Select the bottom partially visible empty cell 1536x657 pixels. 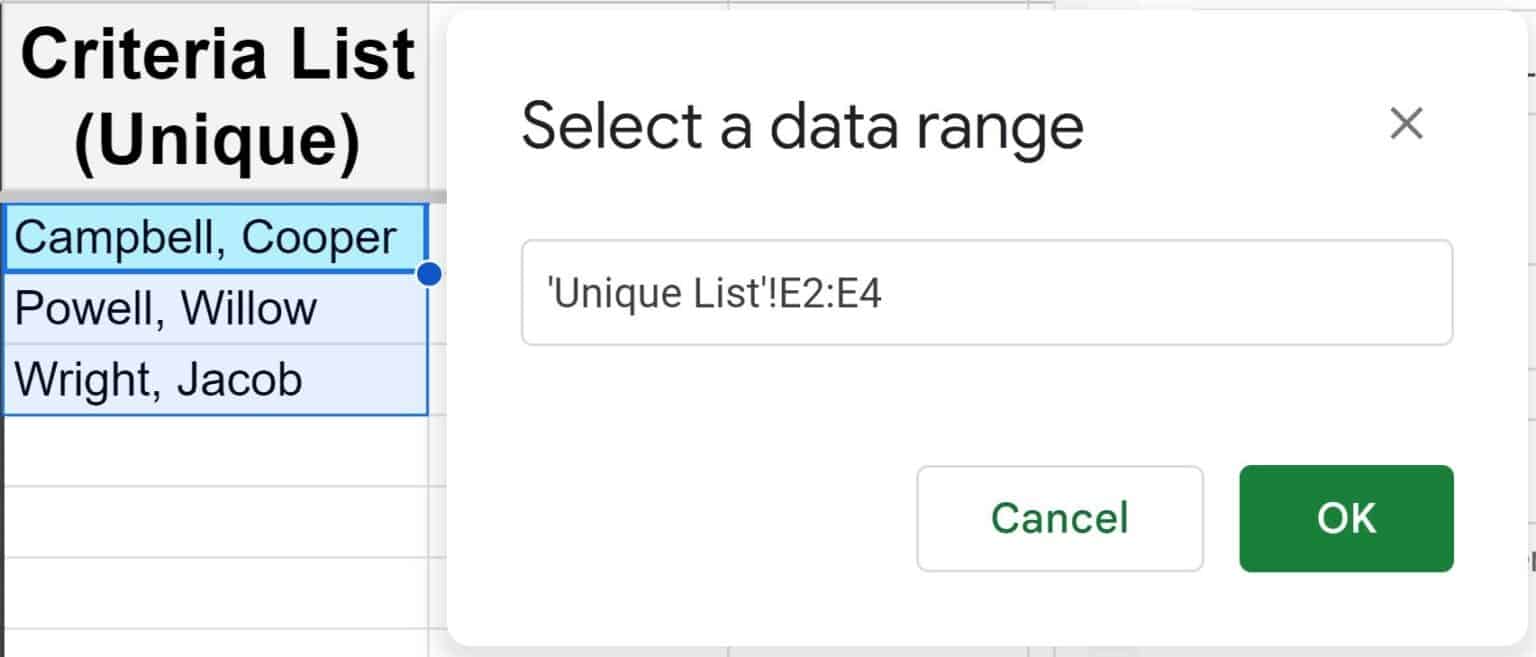216,643
